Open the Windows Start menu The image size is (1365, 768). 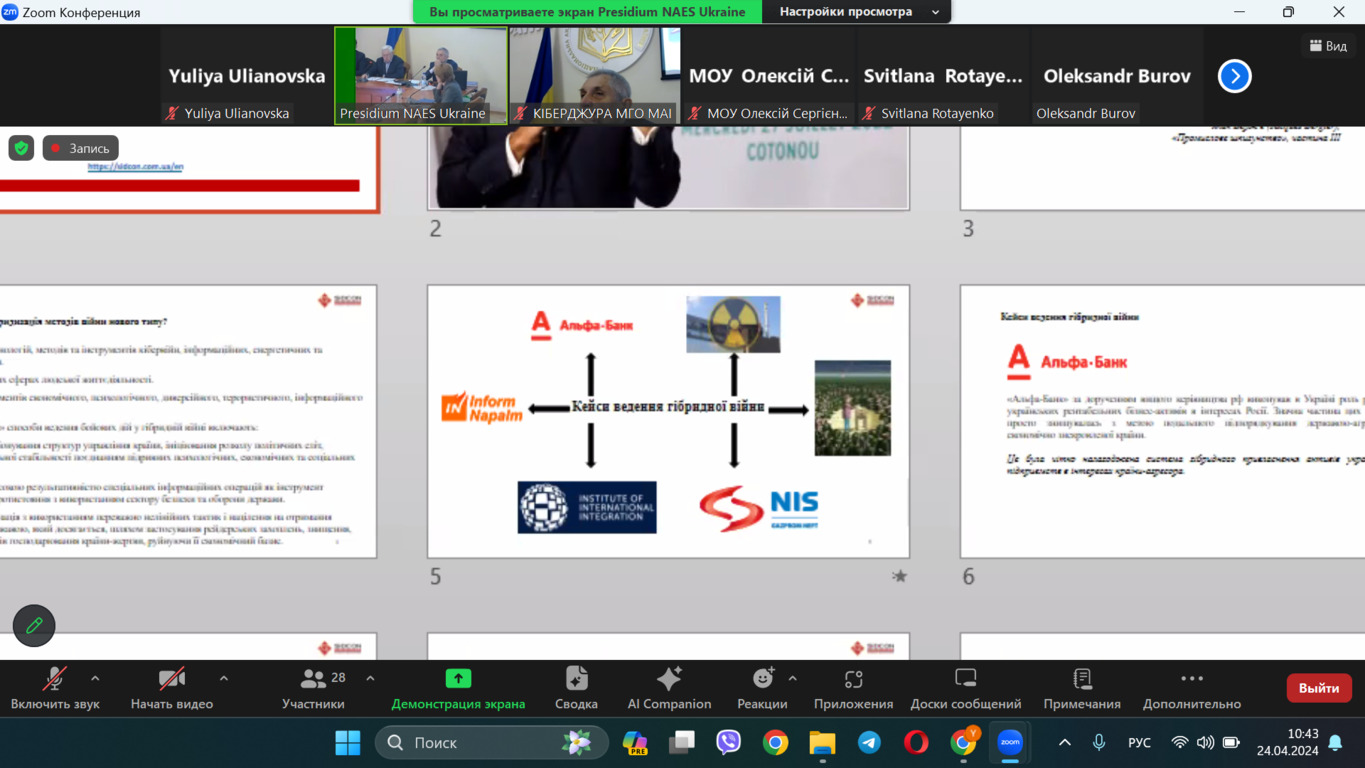(x=347, y=743)
